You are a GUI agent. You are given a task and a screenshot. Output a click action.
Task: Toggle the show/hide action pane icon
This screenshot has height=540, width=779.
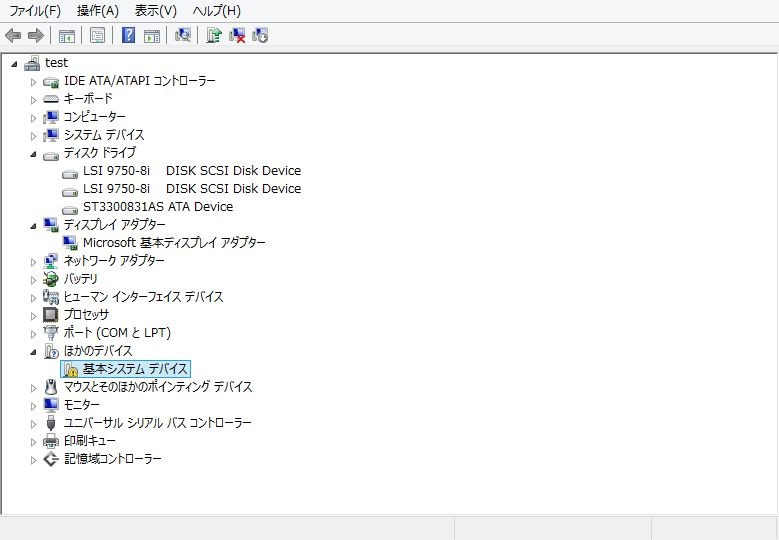[152, 36]
